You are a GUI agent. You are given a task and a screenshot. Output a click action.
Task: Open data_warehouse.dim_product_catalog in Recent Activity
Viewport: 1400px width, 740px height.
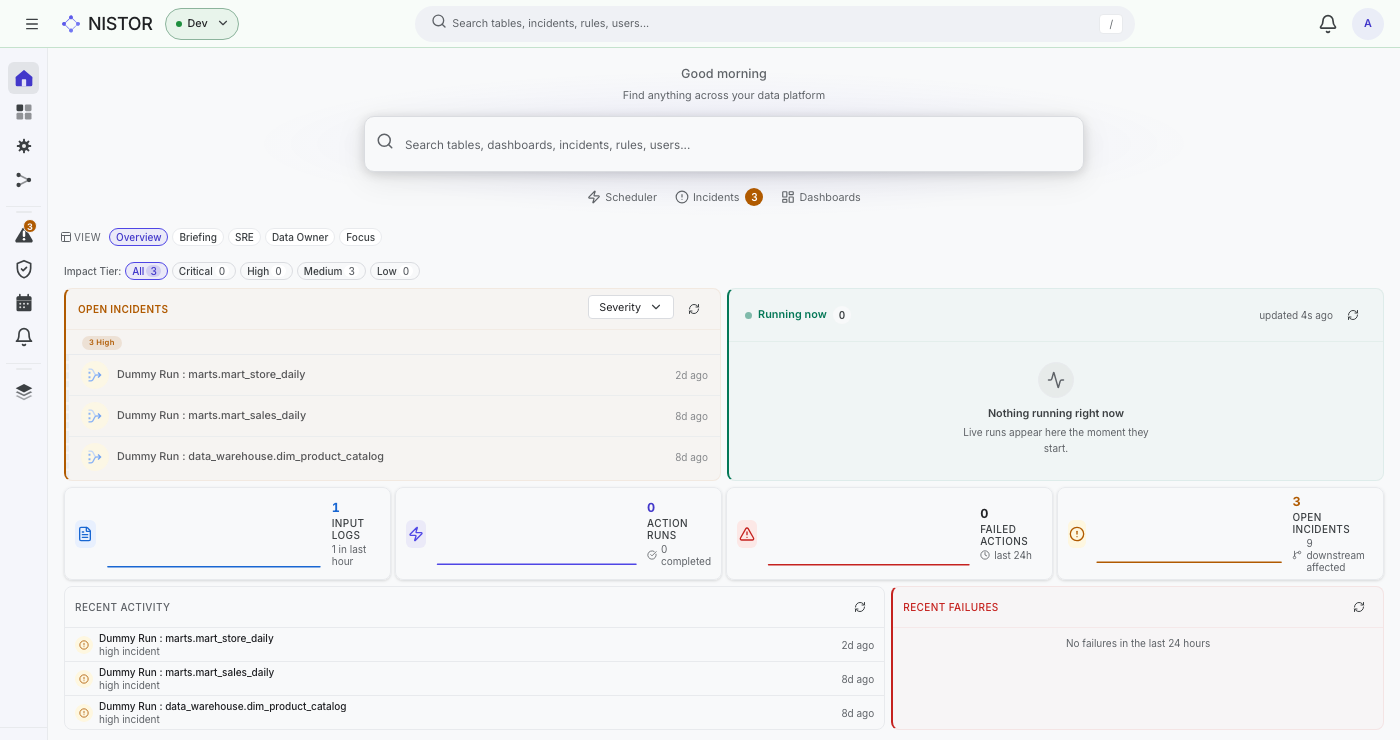click(x=475, y=713)
